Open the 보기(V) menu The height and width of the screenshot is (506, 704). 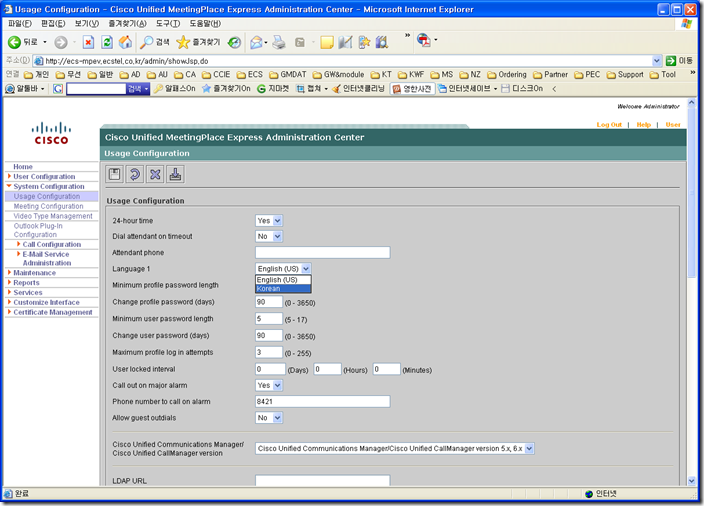tap(87, 23)
